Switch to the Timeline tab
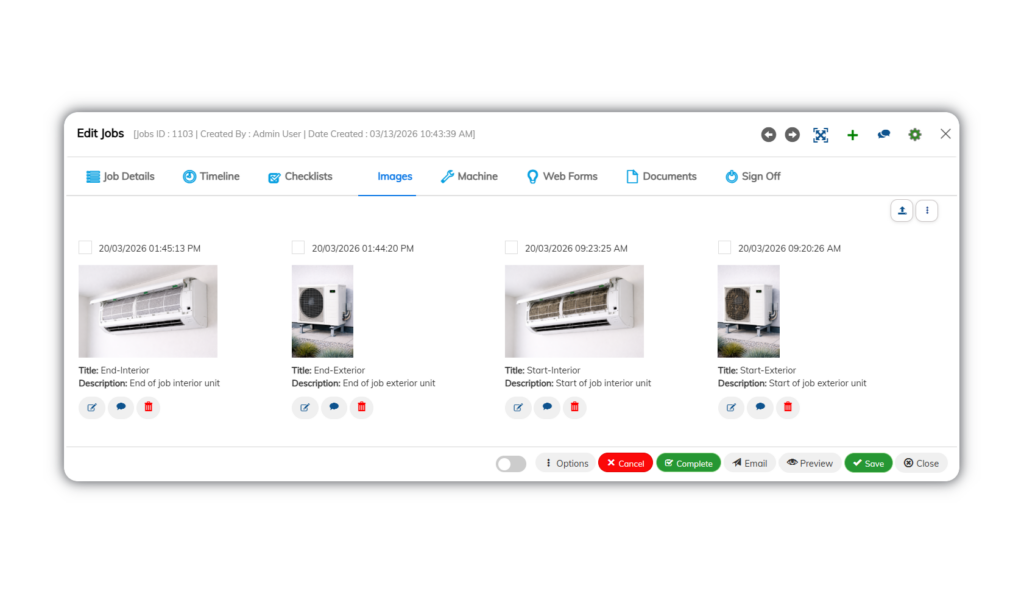1024x594 pixels. [211, 176]
